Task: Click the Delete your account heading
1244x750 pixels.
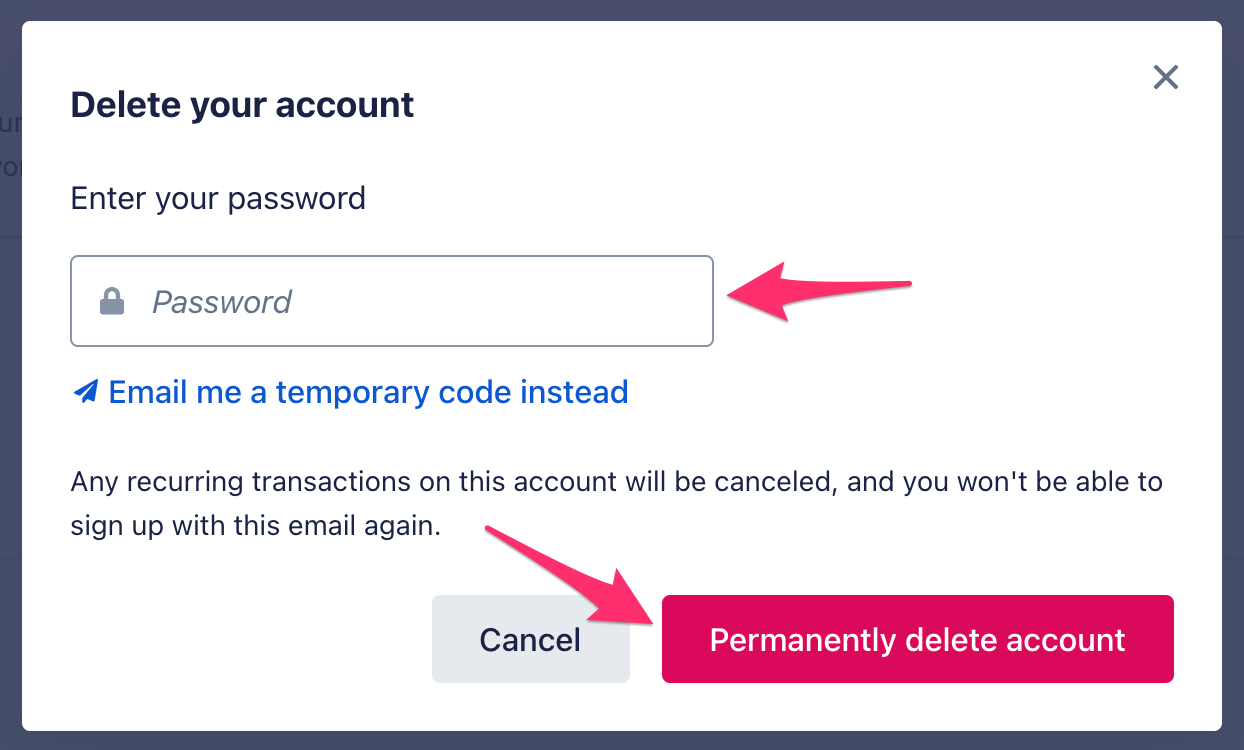Action: coord(242,105)
